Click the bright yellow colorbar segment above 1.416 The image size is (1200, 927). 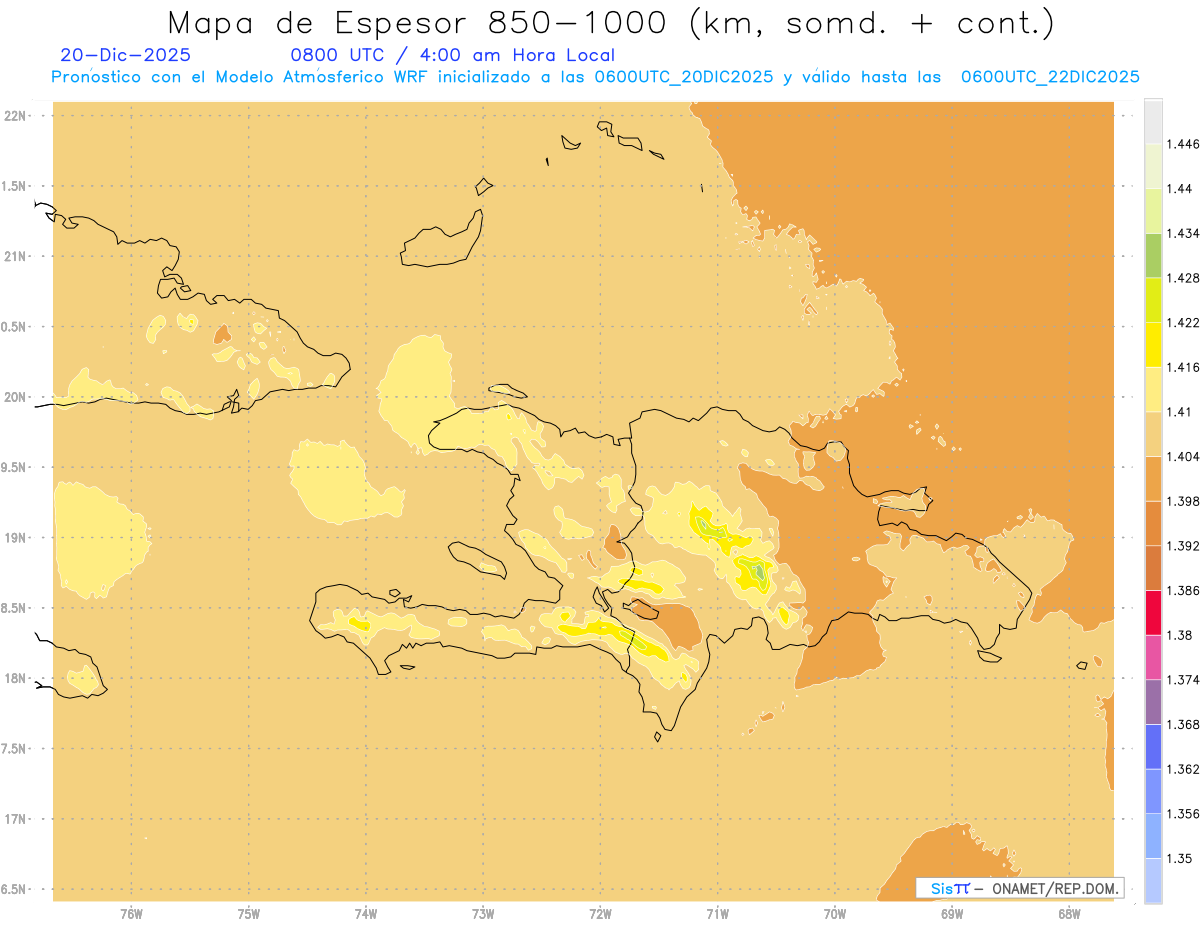pos(1153,345)
